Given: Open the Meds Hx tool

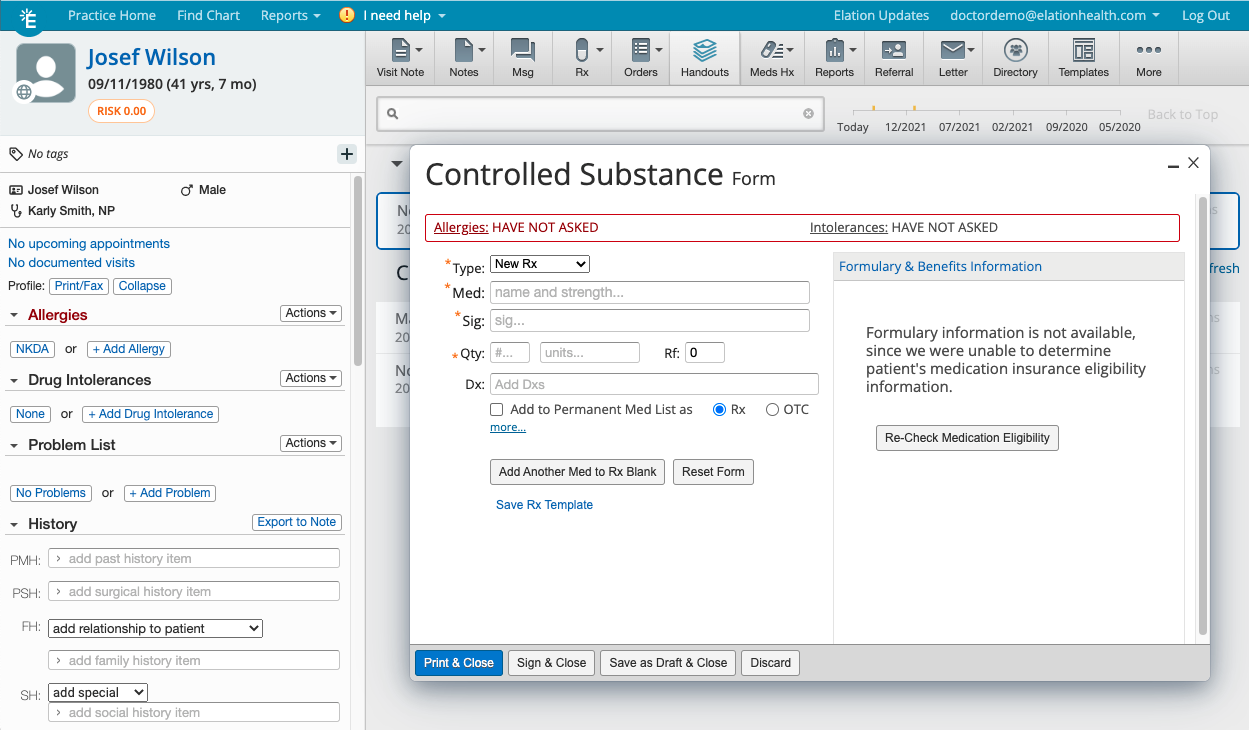Looking at the screenshot, I should [x=770, y=57].
